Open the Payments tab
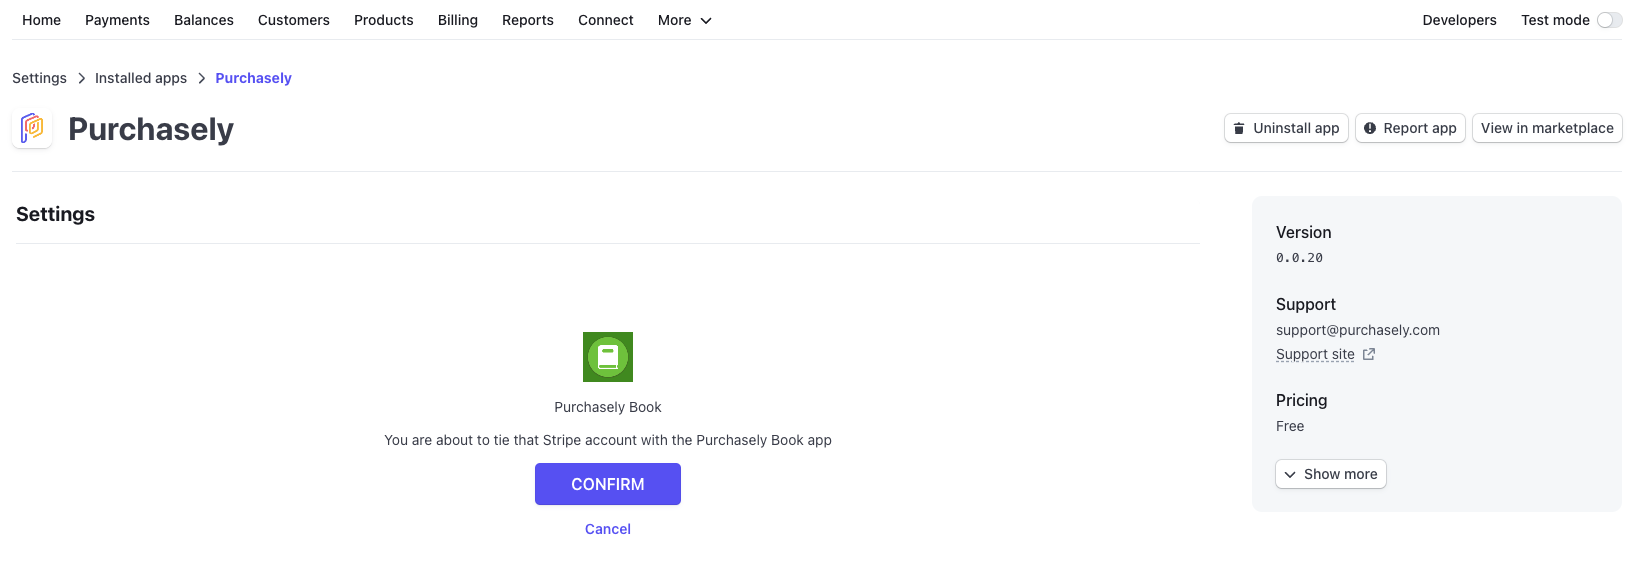 [117, 20]
